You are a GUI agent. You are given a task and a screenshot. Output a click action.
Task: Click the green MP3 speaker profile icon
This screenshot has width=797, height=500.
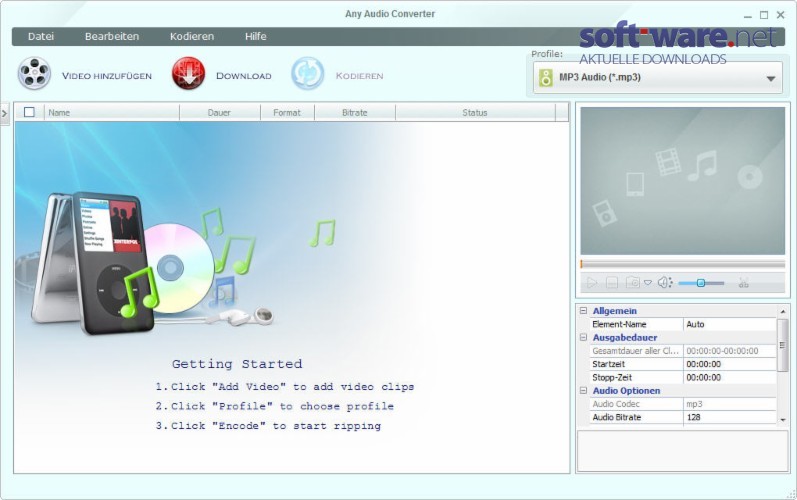(x=546, y=78)
